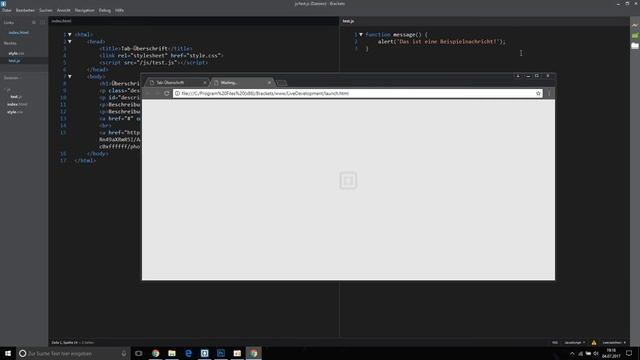Click the Chrome profile button in title bar
This screenshot has height=360, width=640.
518,76
